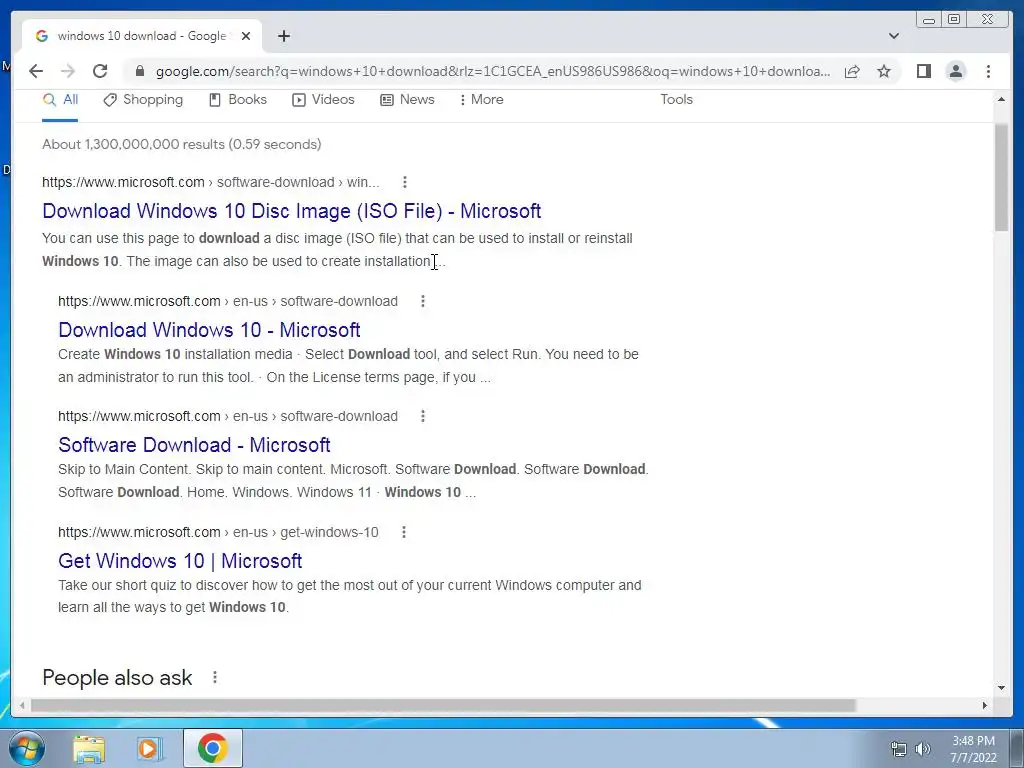The height and width of the screenshot is (768, 1024).
Task: Close the 'windows 10 download' tab
Action: click(246, 36)
